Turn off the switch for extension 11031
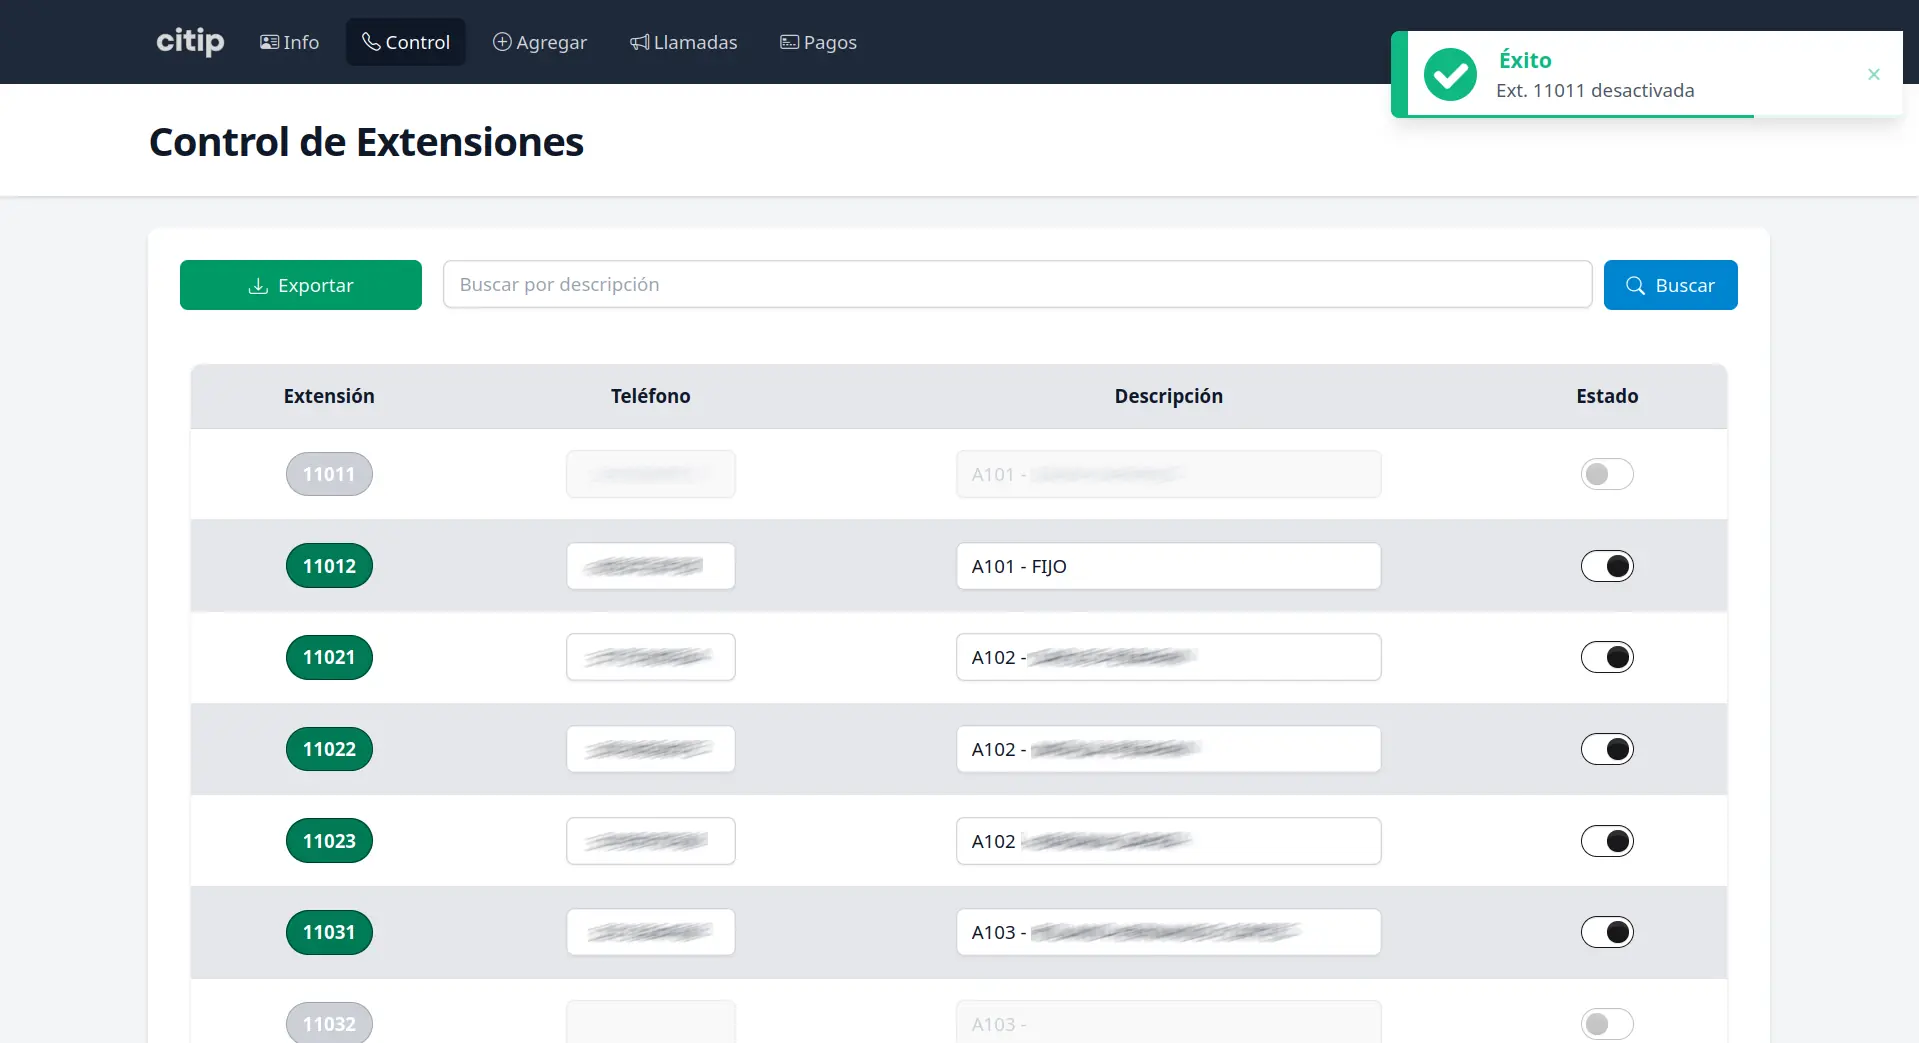 tap(1606, 931)
